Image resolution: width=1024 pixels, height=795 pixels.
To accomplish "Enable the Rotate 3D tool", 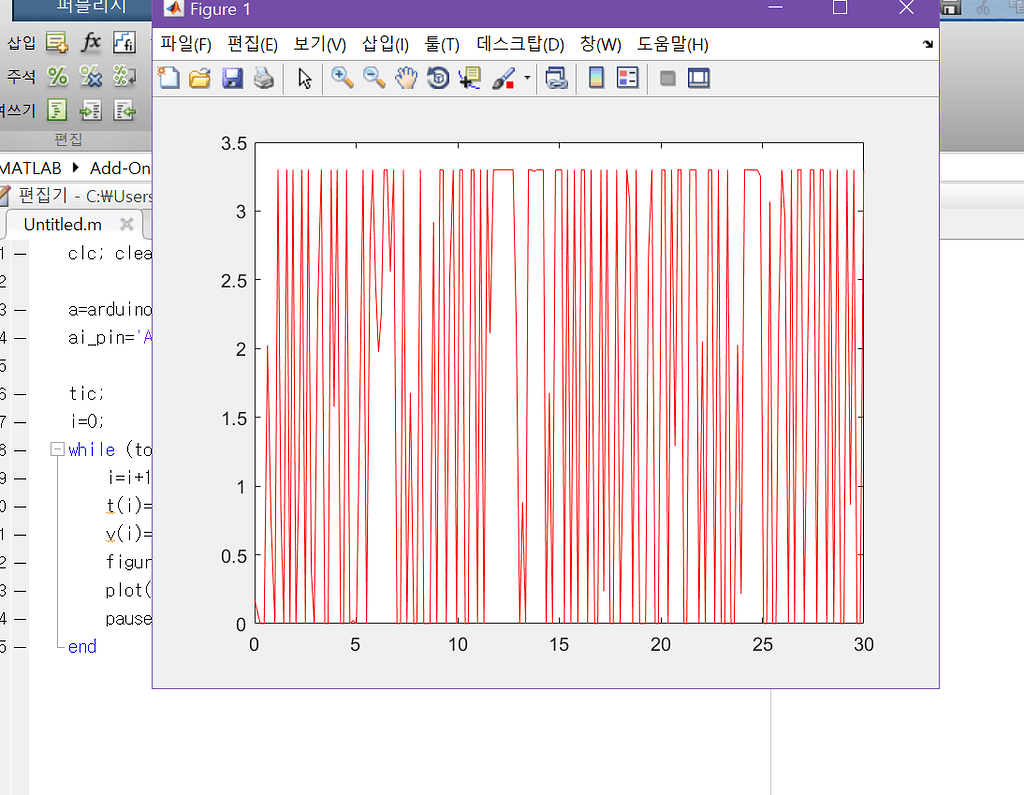I will tap(438, 78).
